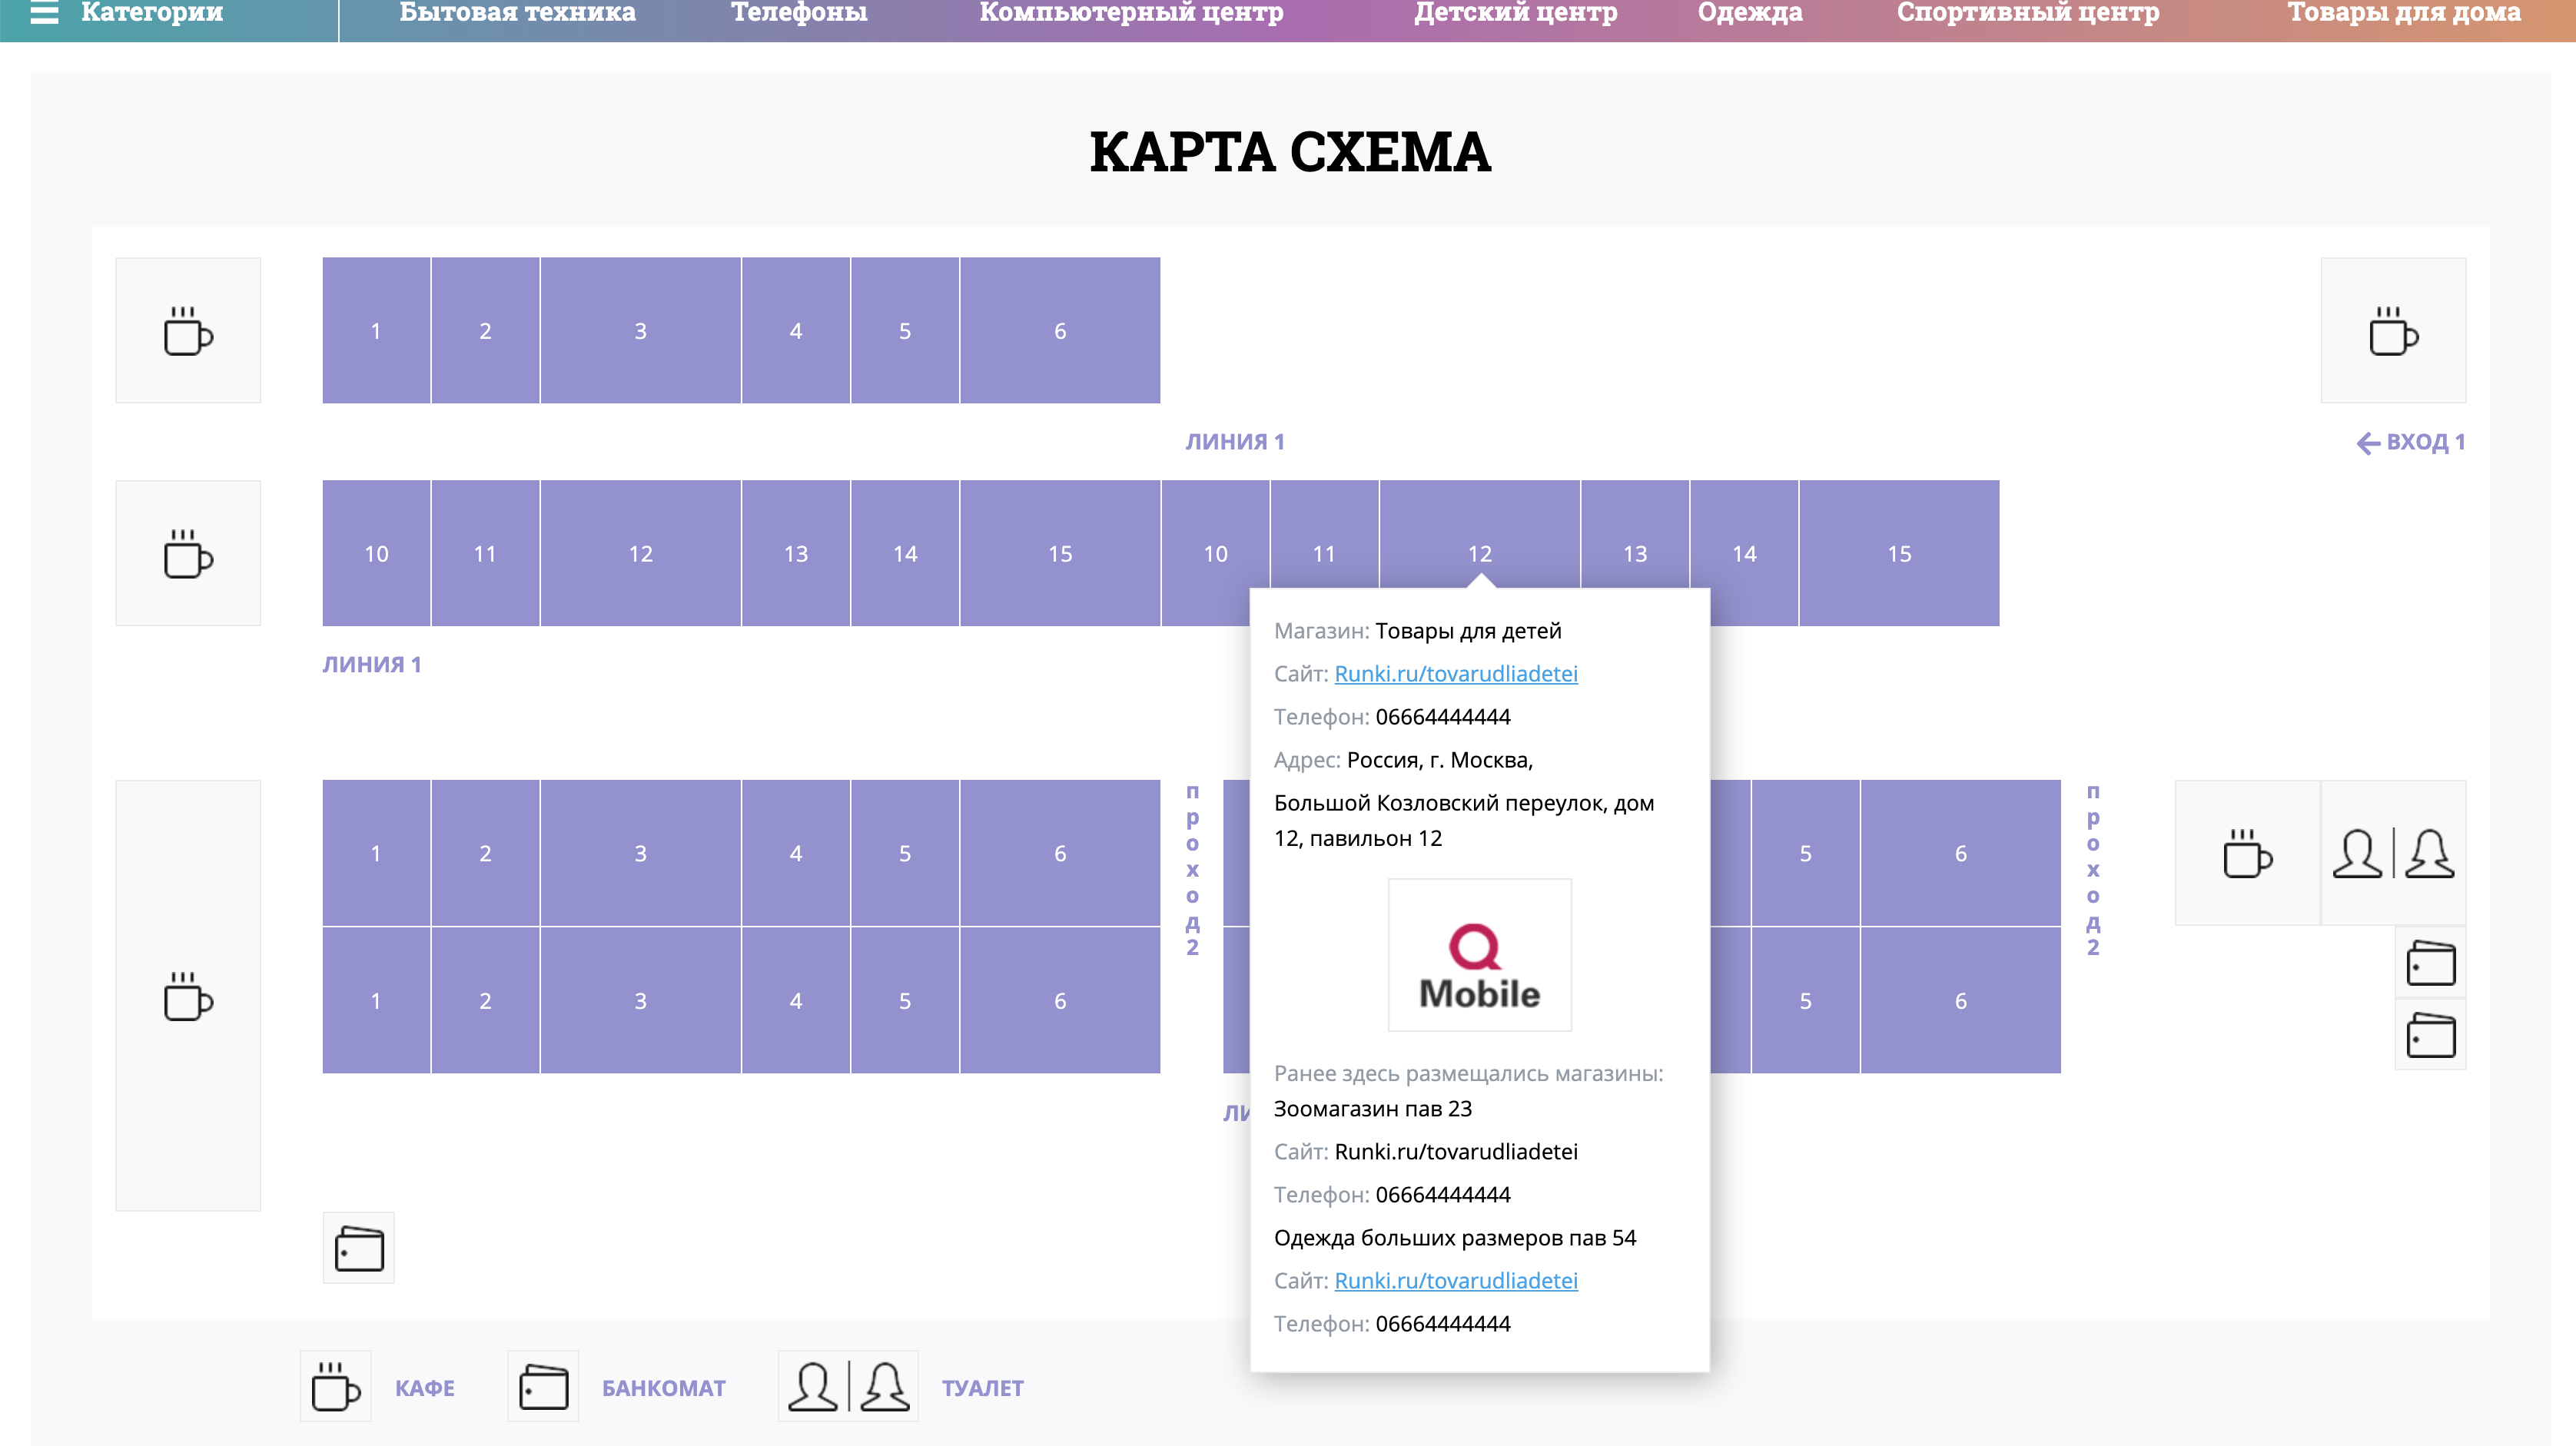The image size is (2576, 1446).
Task: Click the cafe icon beside the toilet icon on the map
Action: 2247,853
